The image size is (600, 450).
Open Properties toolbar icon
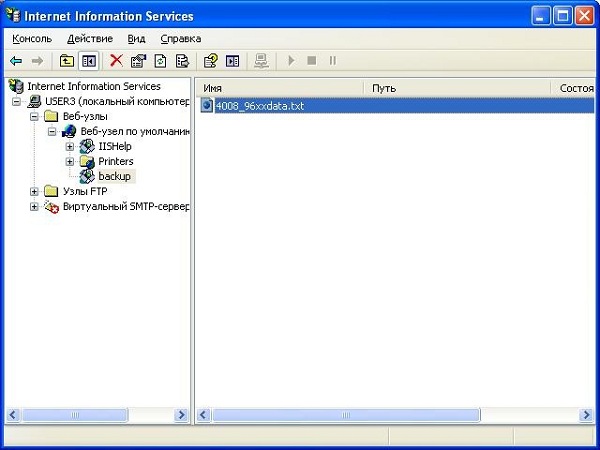[138, 61]
